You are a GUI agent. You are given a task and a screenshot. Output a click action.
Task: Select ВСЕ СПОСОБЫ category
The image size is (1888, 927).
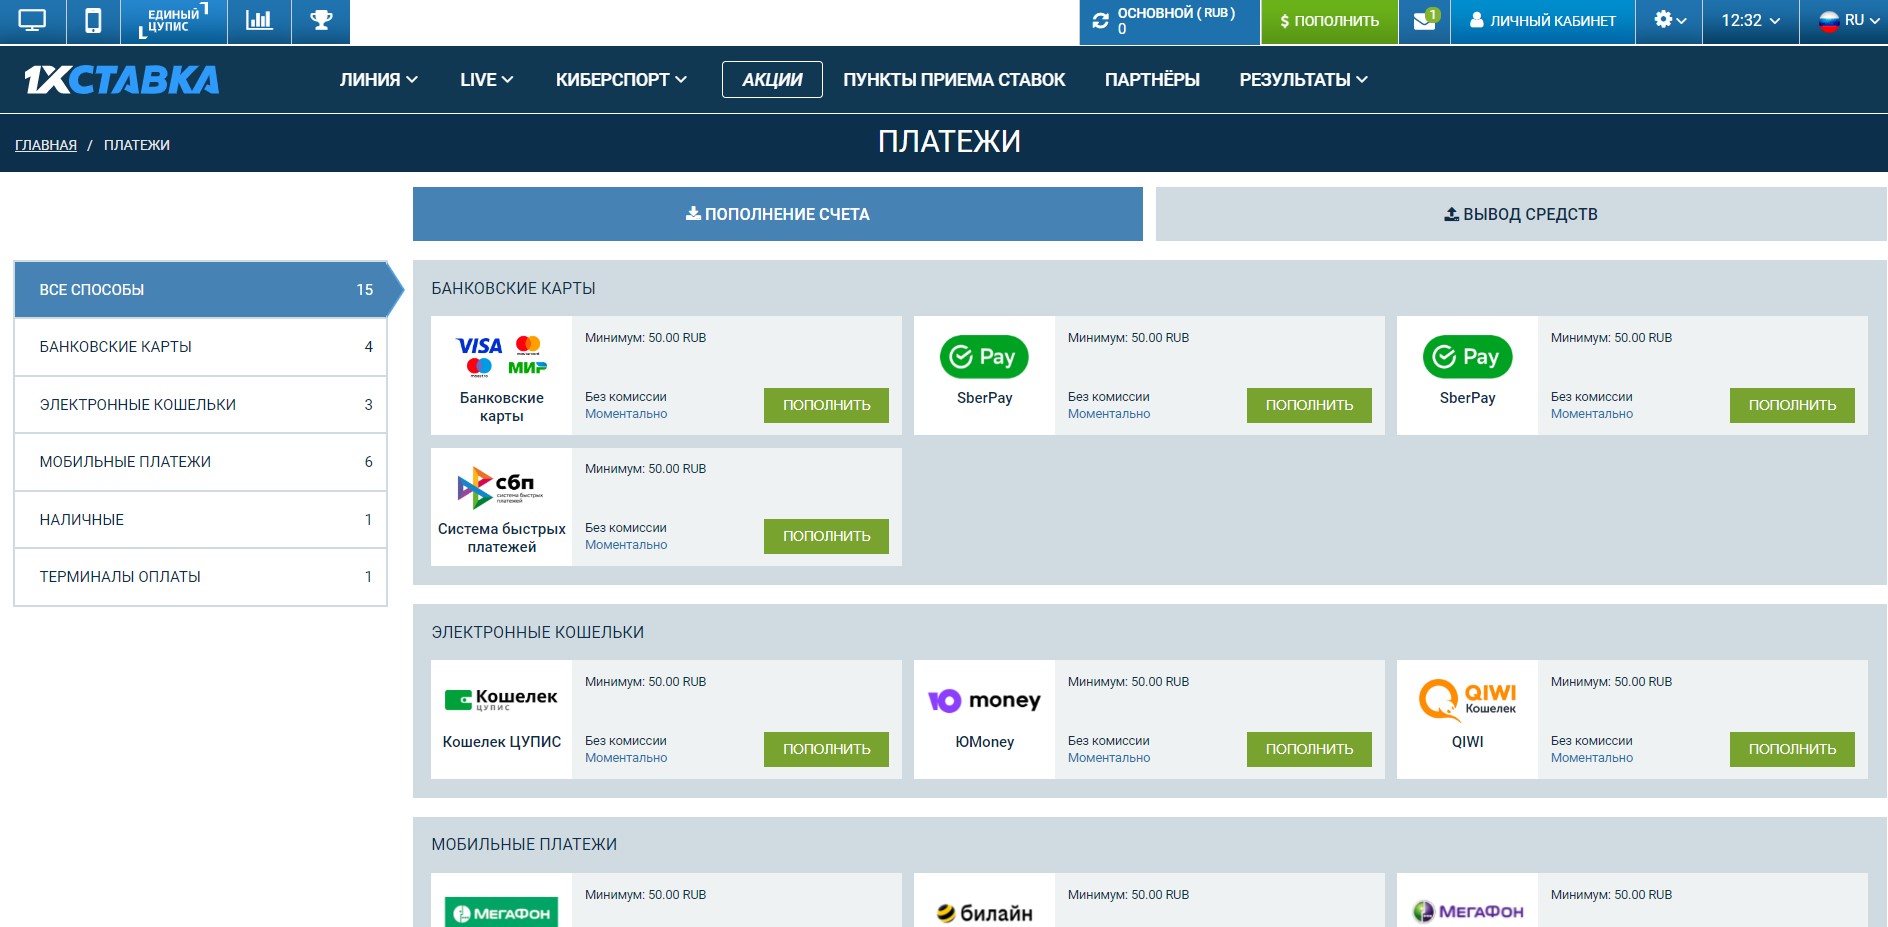[x=201, y=290]
